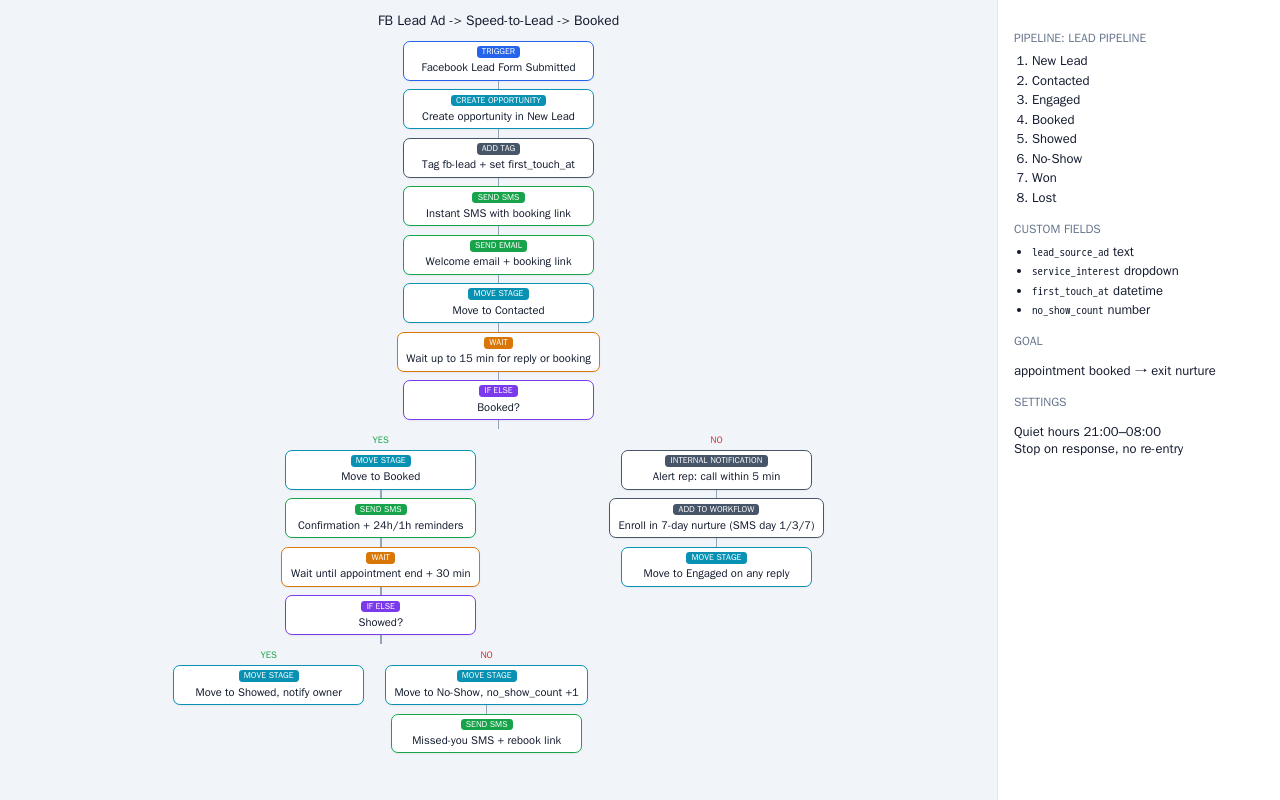Click the CUSTOM FIELDS heading
1280x800 pixels.
1057,229
